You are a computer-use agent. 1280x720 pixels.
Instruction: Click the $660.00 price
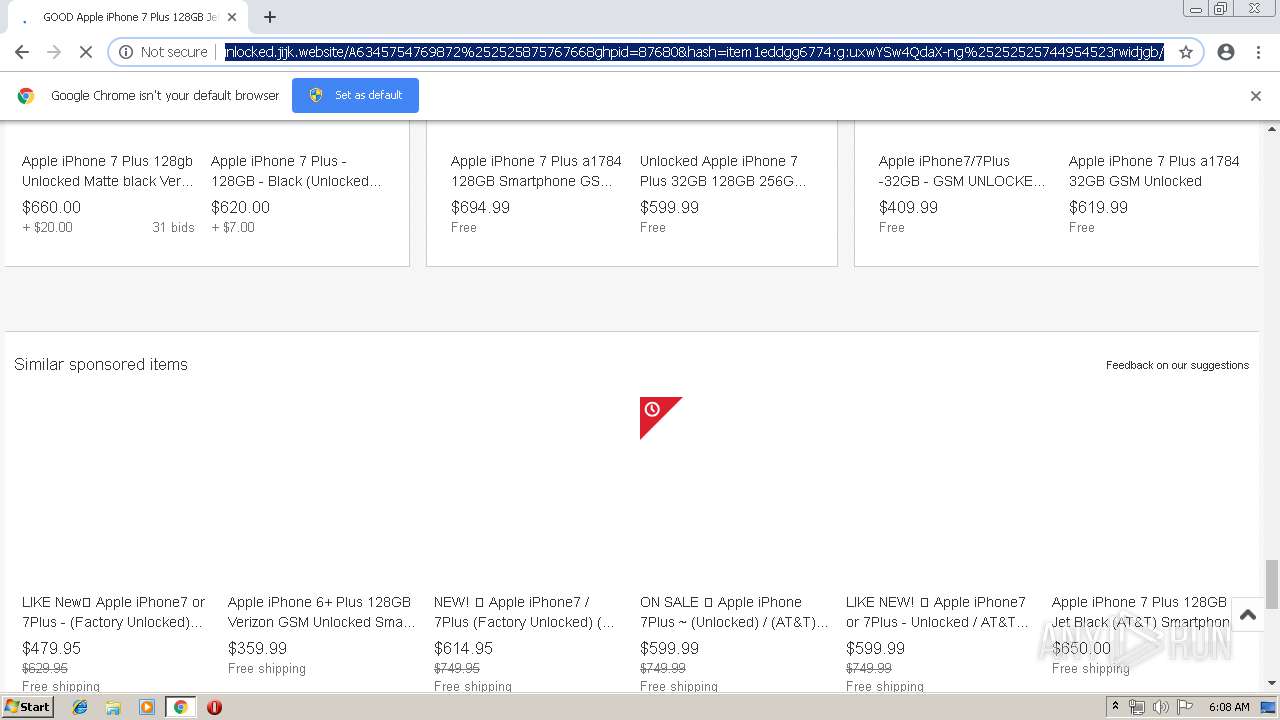[x=51, y=208]
